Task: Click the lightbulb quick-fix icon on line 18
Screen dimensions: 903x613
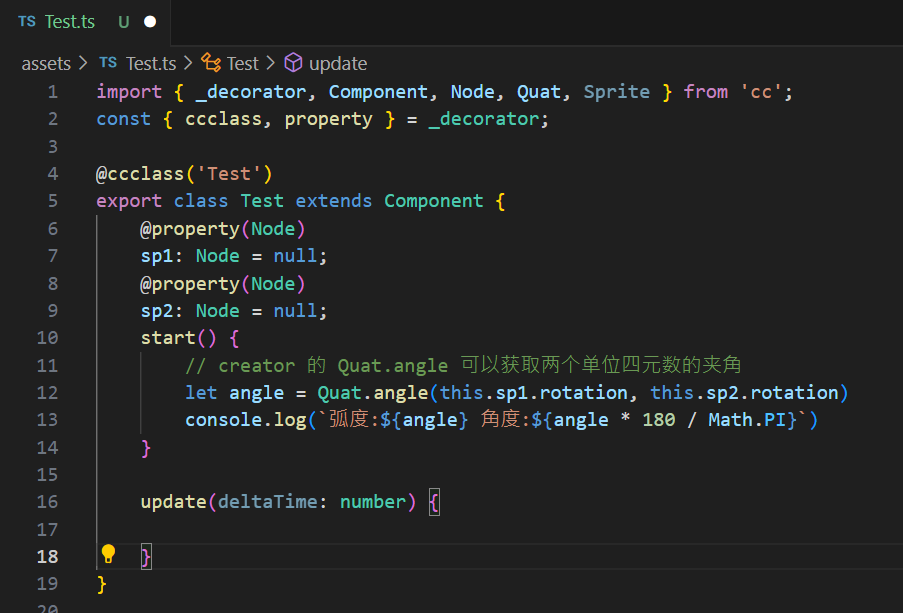Action: [x=108, y=554]
